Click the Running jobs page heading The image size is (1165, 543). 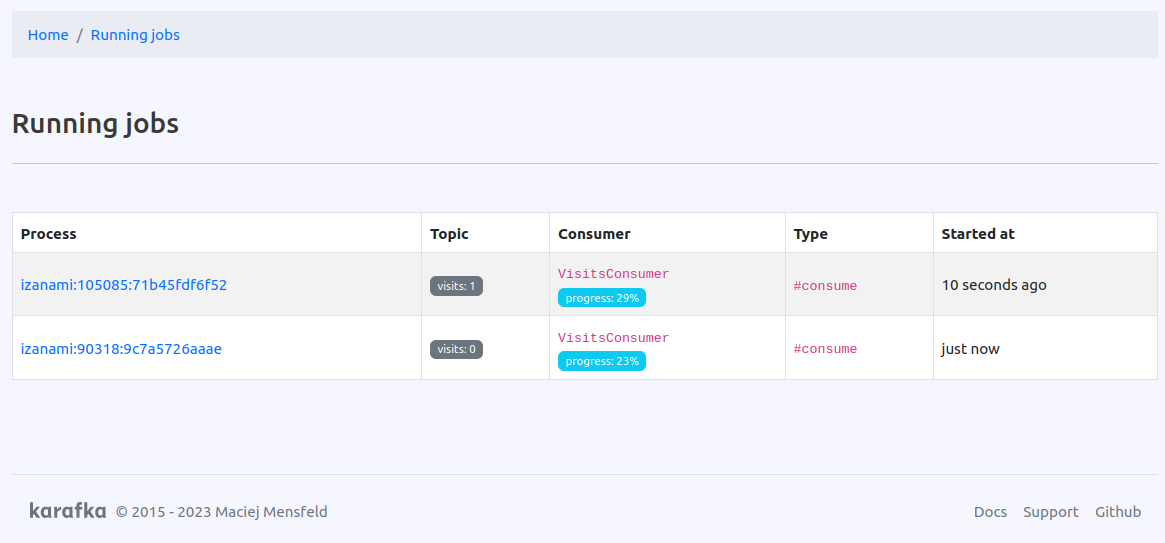pyautogui.click(x=95, y=123)
